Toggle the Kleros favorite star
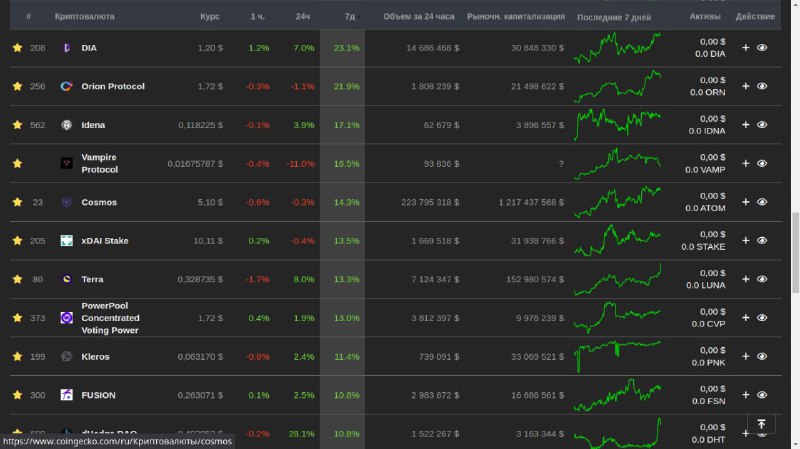 [x=17, y=356]
